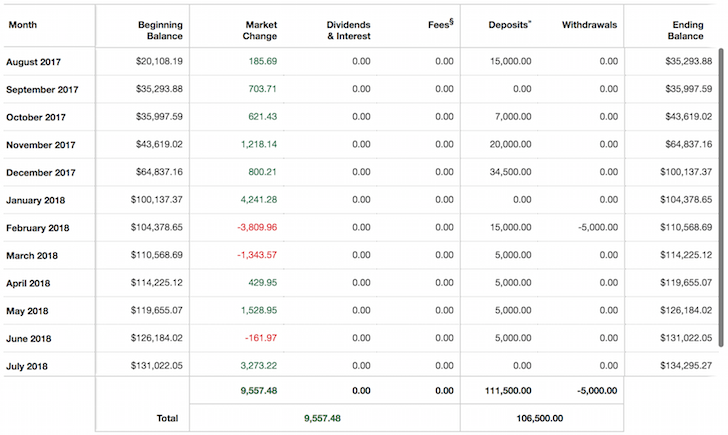Click the Withdrawals column header
This screenshot has height=435, width=728.
click(x=589, y=25)
